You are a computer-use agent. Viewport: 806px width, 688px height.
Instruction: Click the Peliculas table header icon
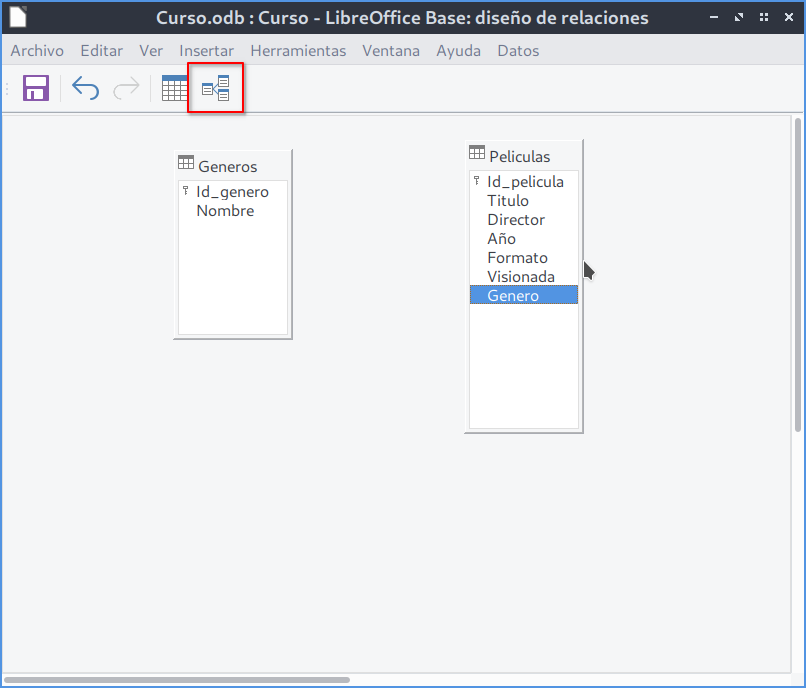(x=477, y=153)
